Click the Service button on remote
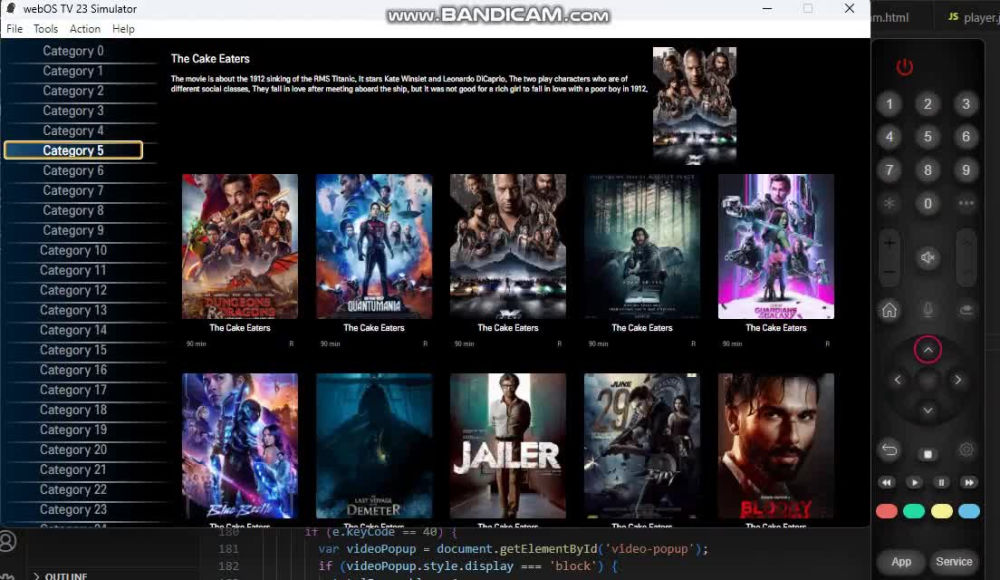Screen dimensions: 1000x580 954,561
